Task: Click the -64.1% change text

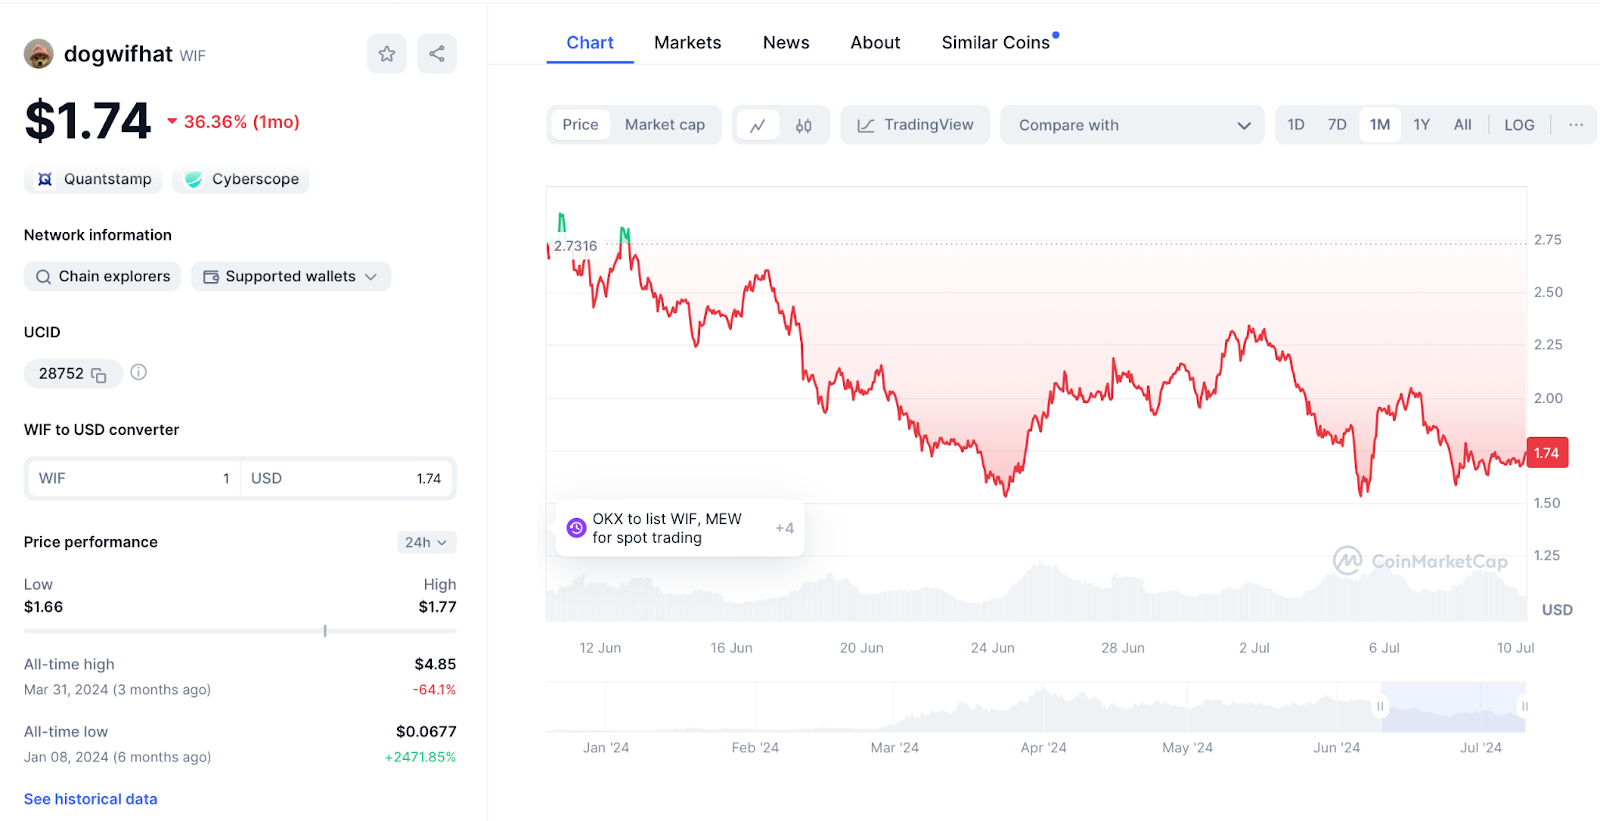Action: pos(435,690)
